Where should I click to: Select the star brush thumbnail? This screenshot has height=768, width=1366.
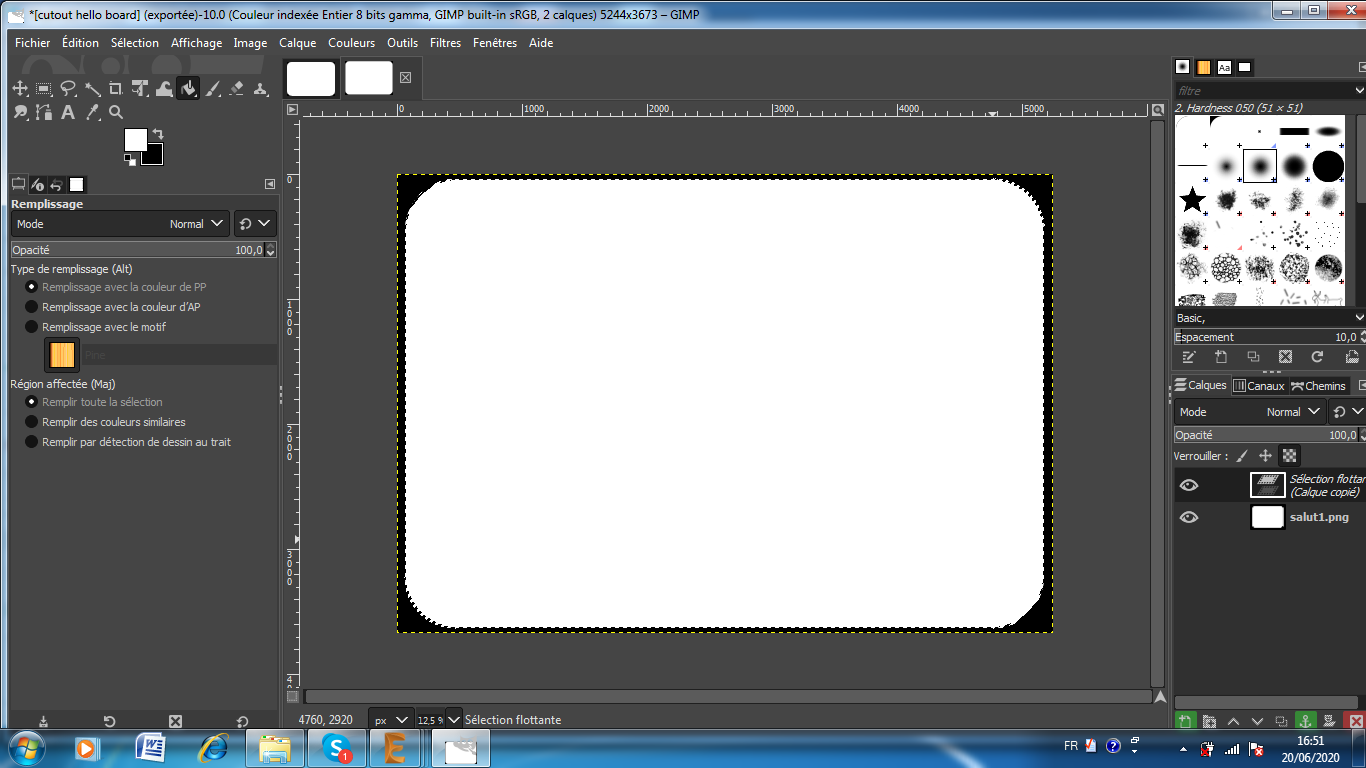[1192, 200]
